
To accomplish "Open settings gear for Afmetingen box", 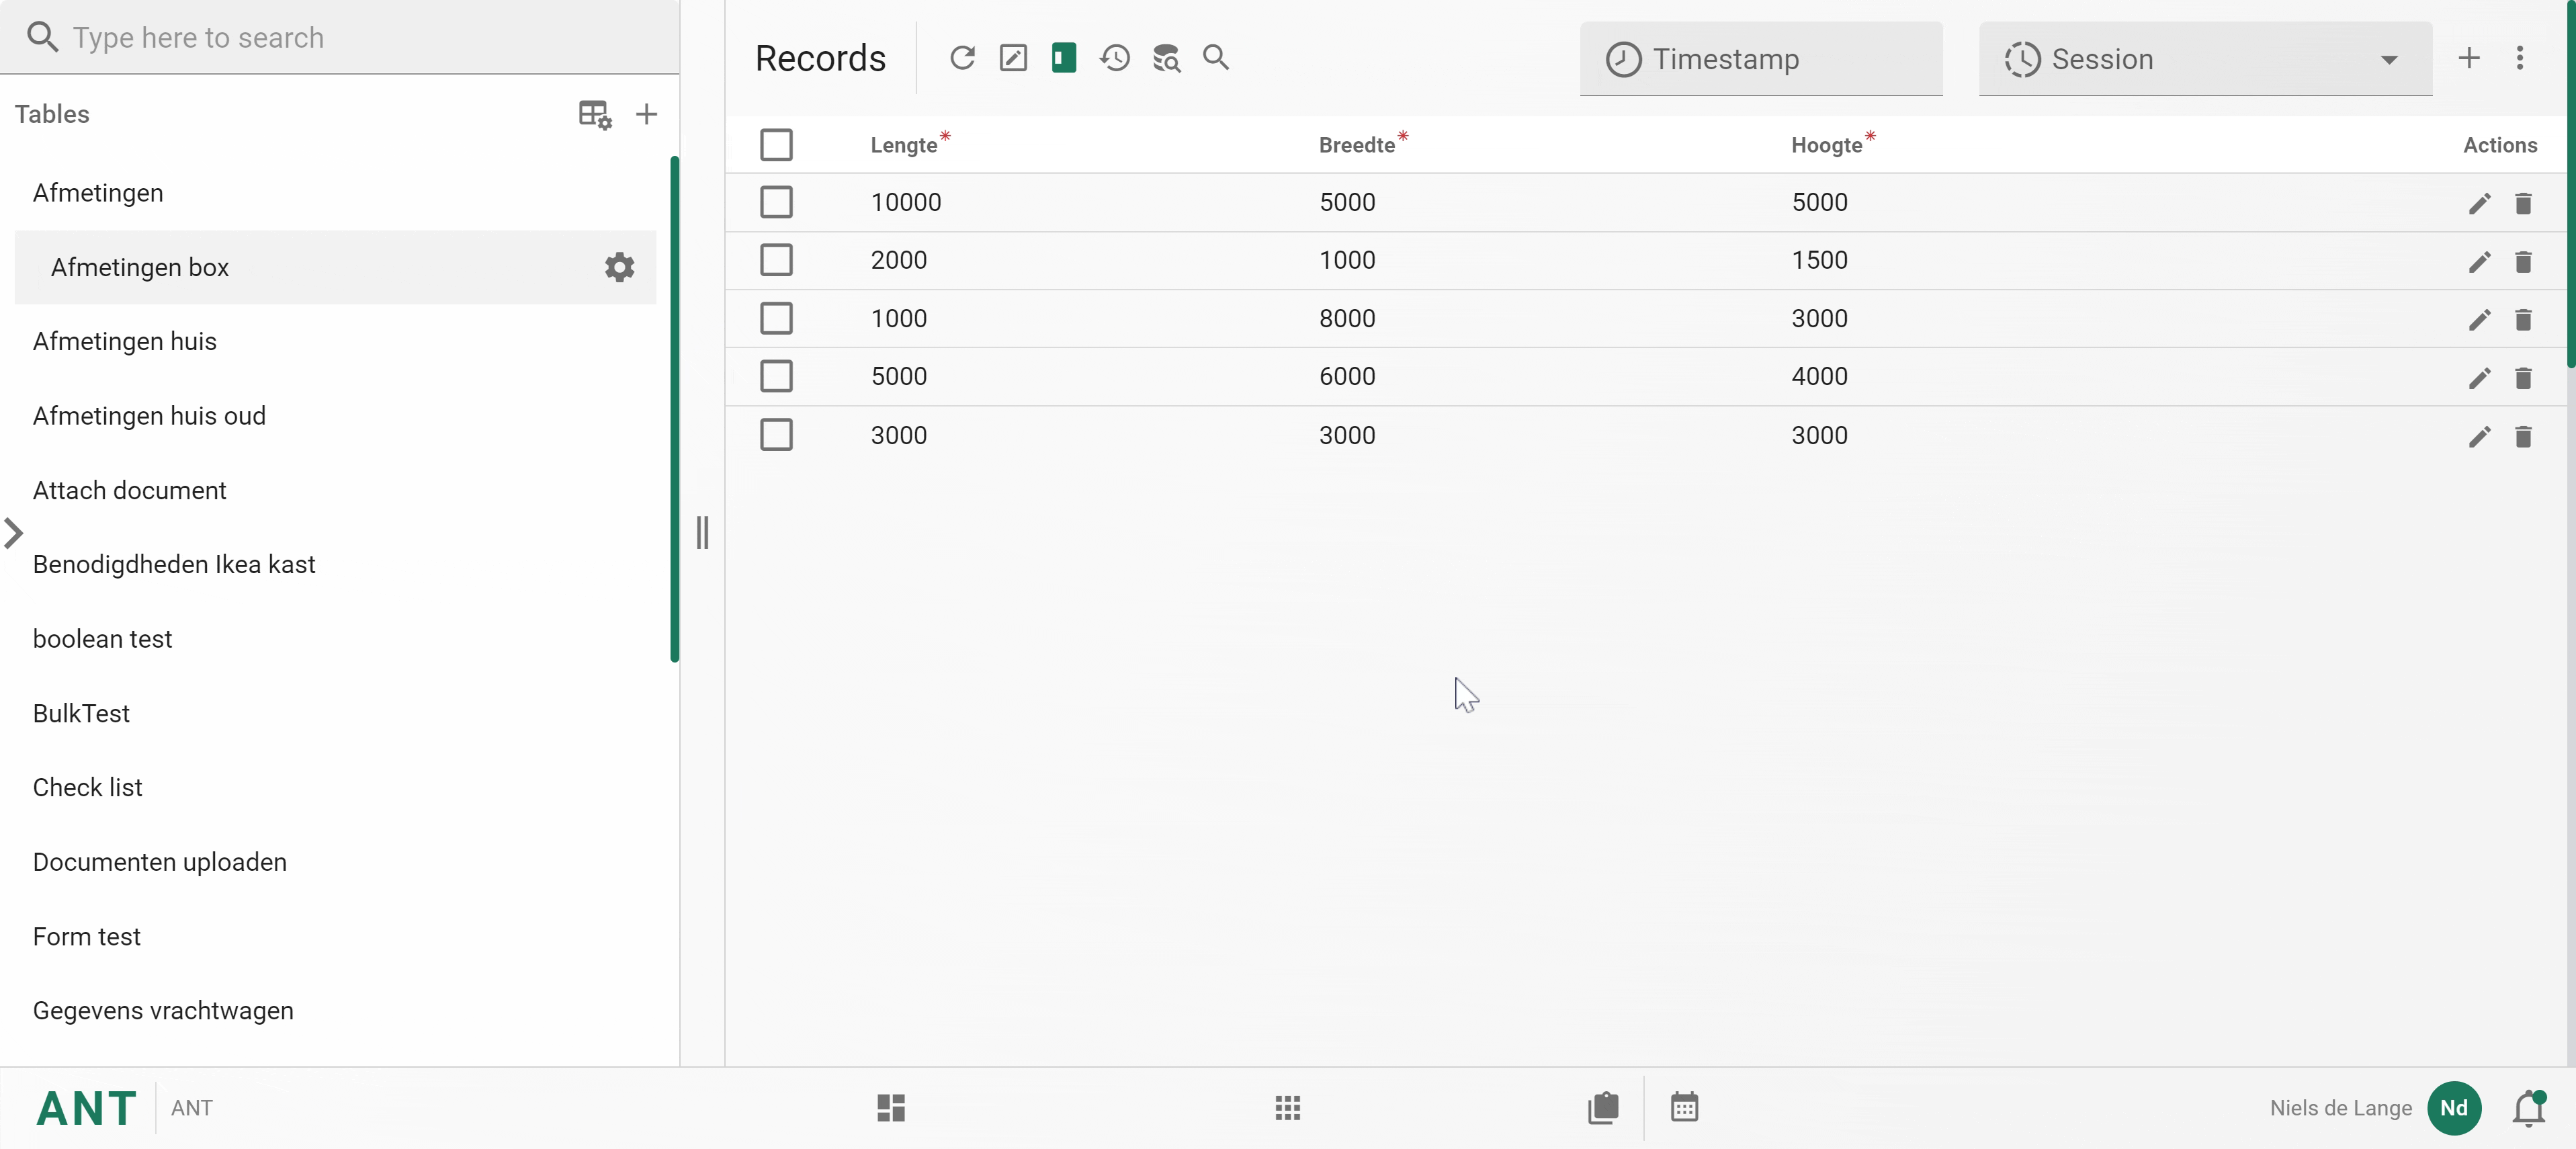I will 619,267.
